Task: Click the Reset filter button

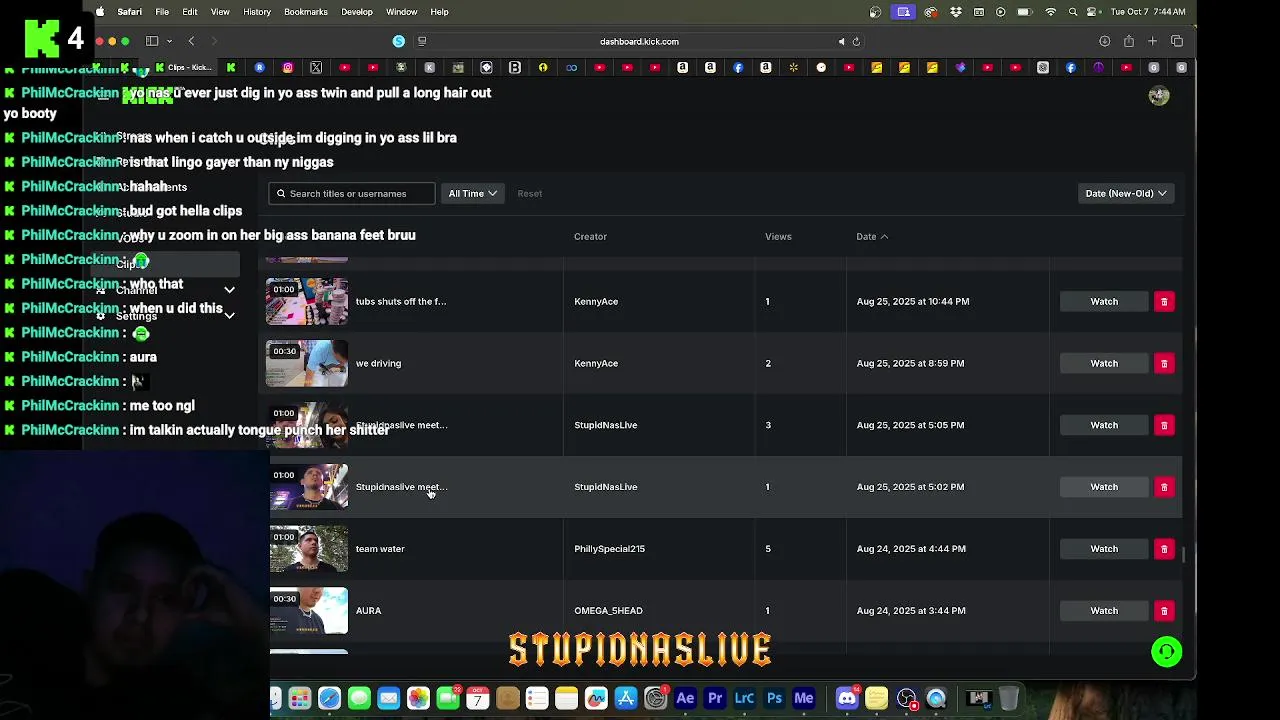Action: pyautogui.click(x=530, y=193)
